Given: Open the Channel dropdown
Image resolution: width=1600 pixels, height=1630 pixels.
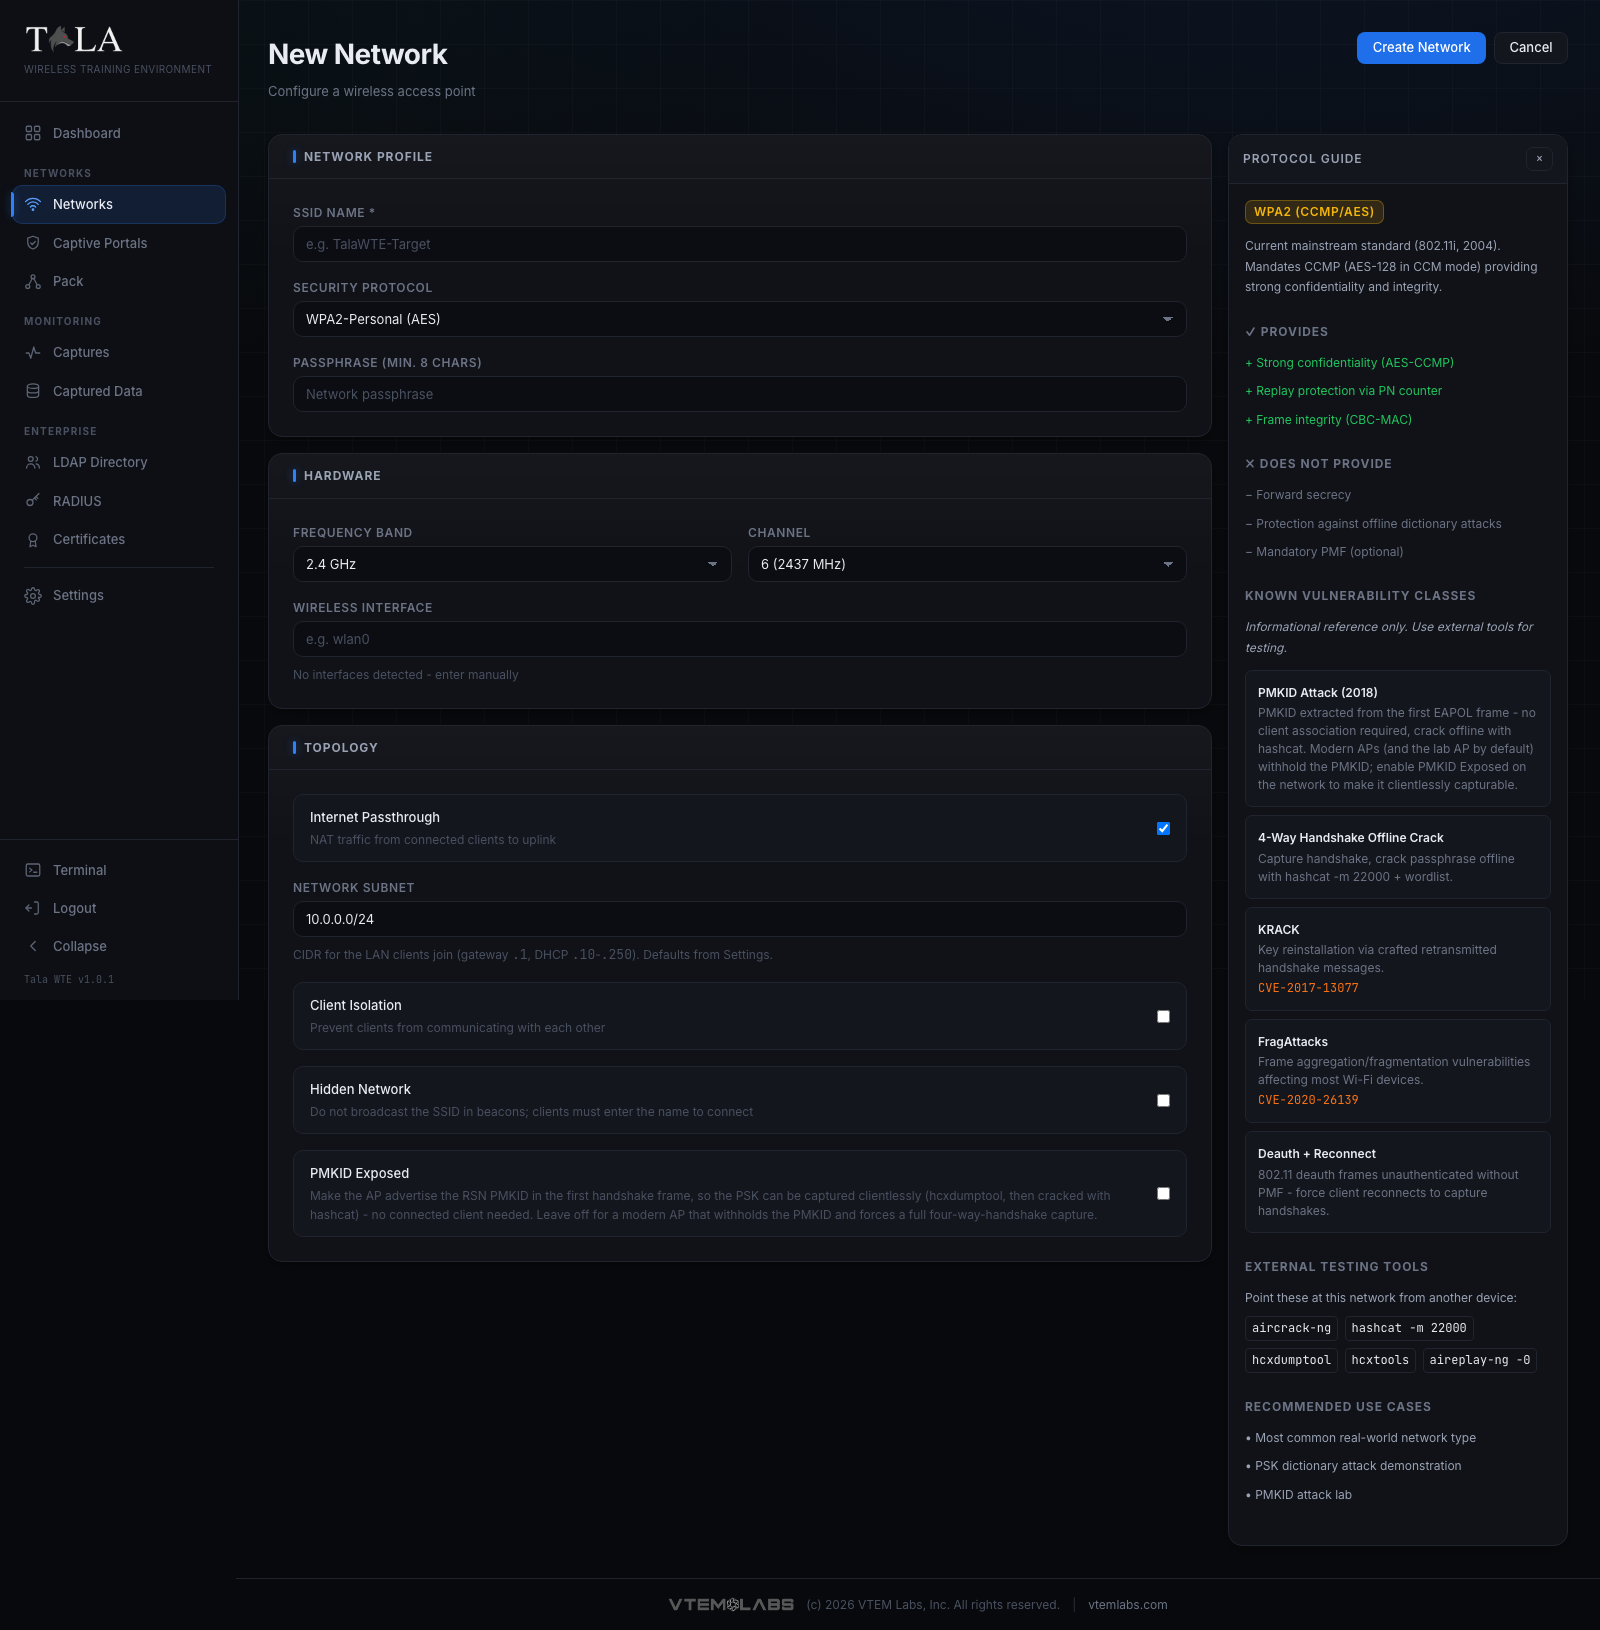Looking at the screenshot, I should click(967, 564).
